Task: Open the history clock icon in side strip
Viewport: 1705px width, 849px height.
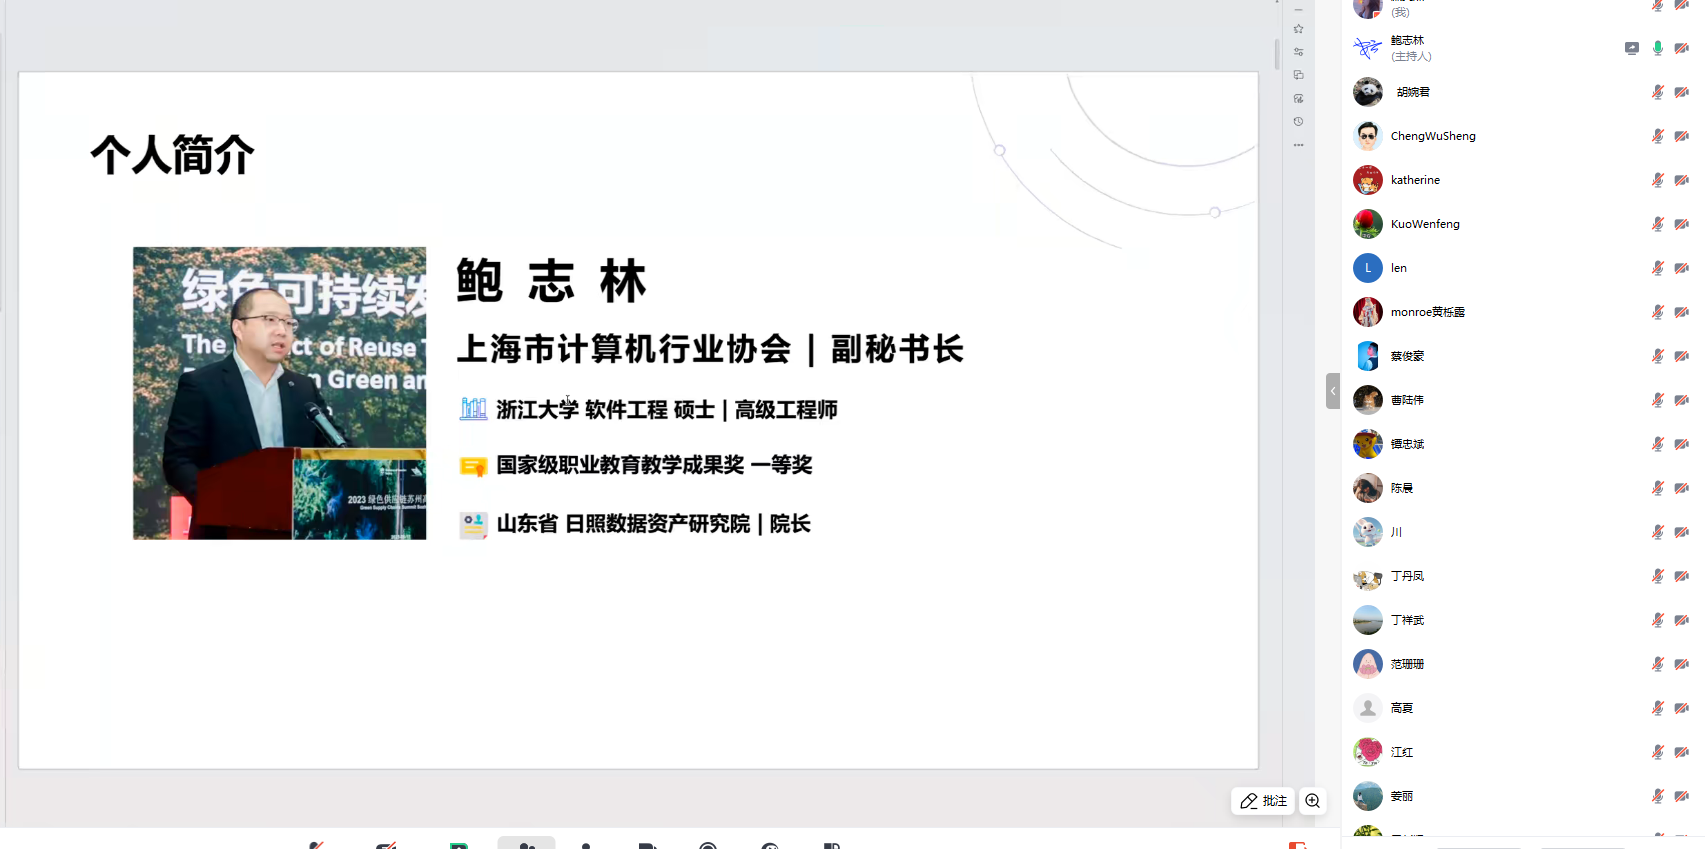Action: [x=1298, y=121]
